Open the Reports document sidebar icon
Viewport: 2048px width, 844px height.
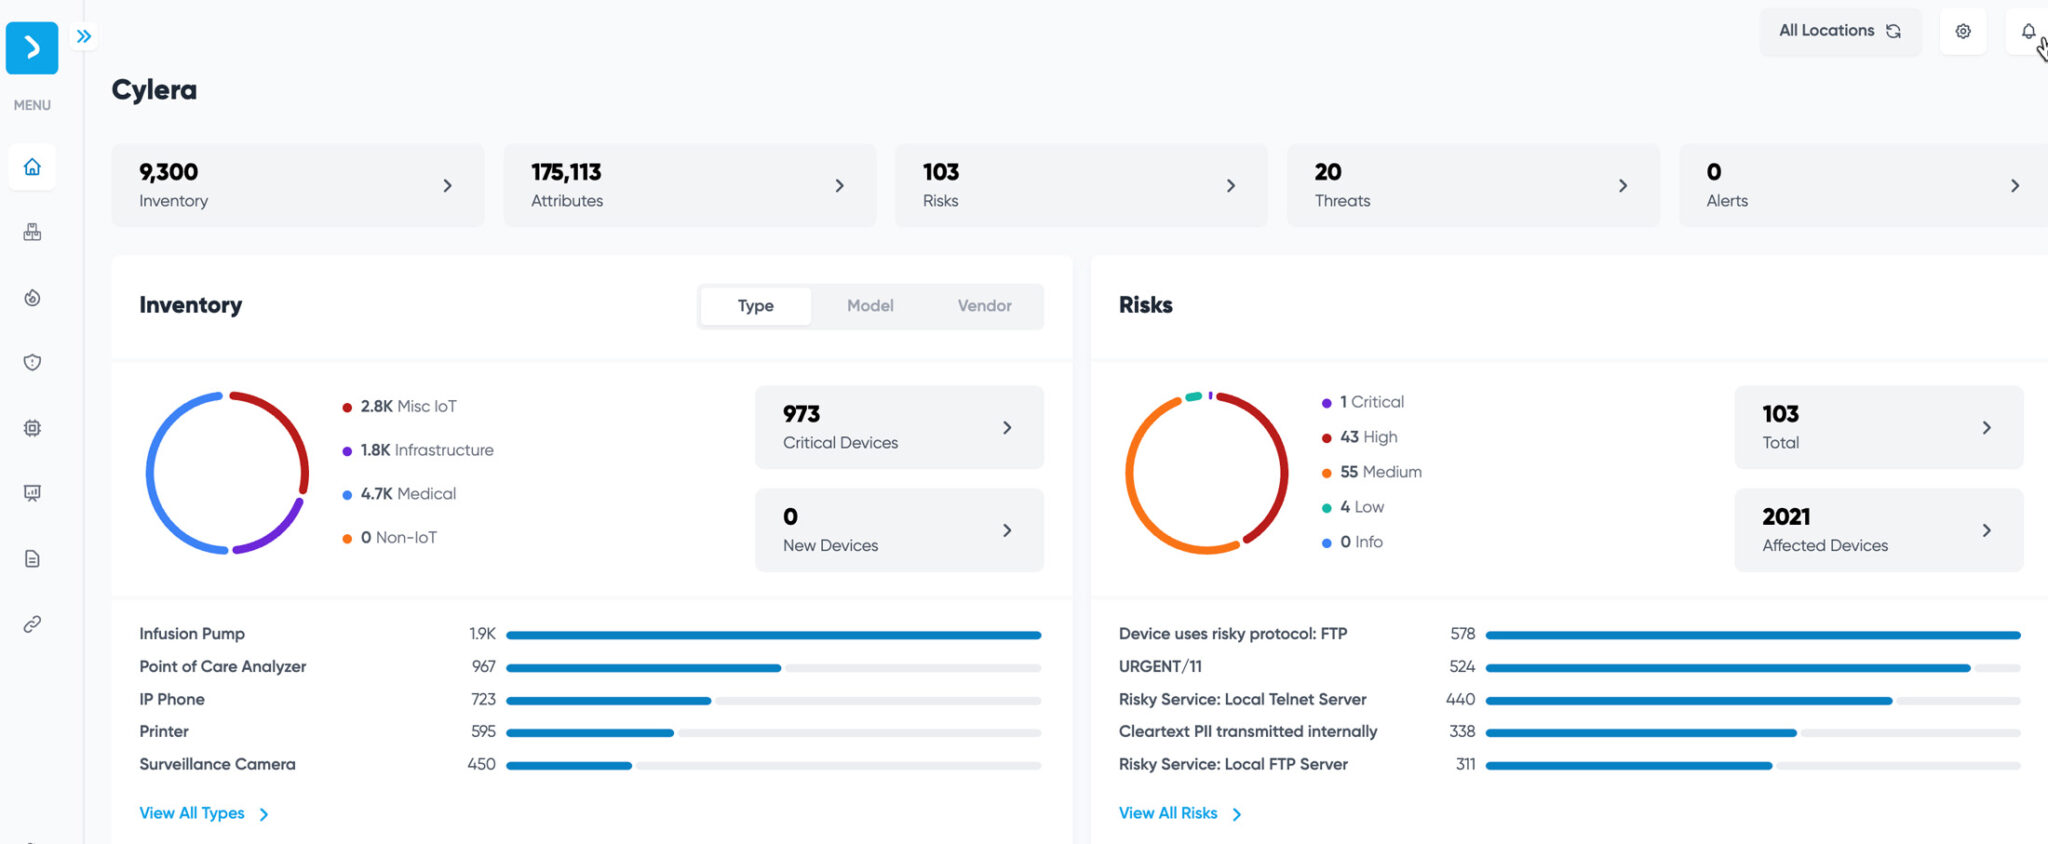coord(32,558)
